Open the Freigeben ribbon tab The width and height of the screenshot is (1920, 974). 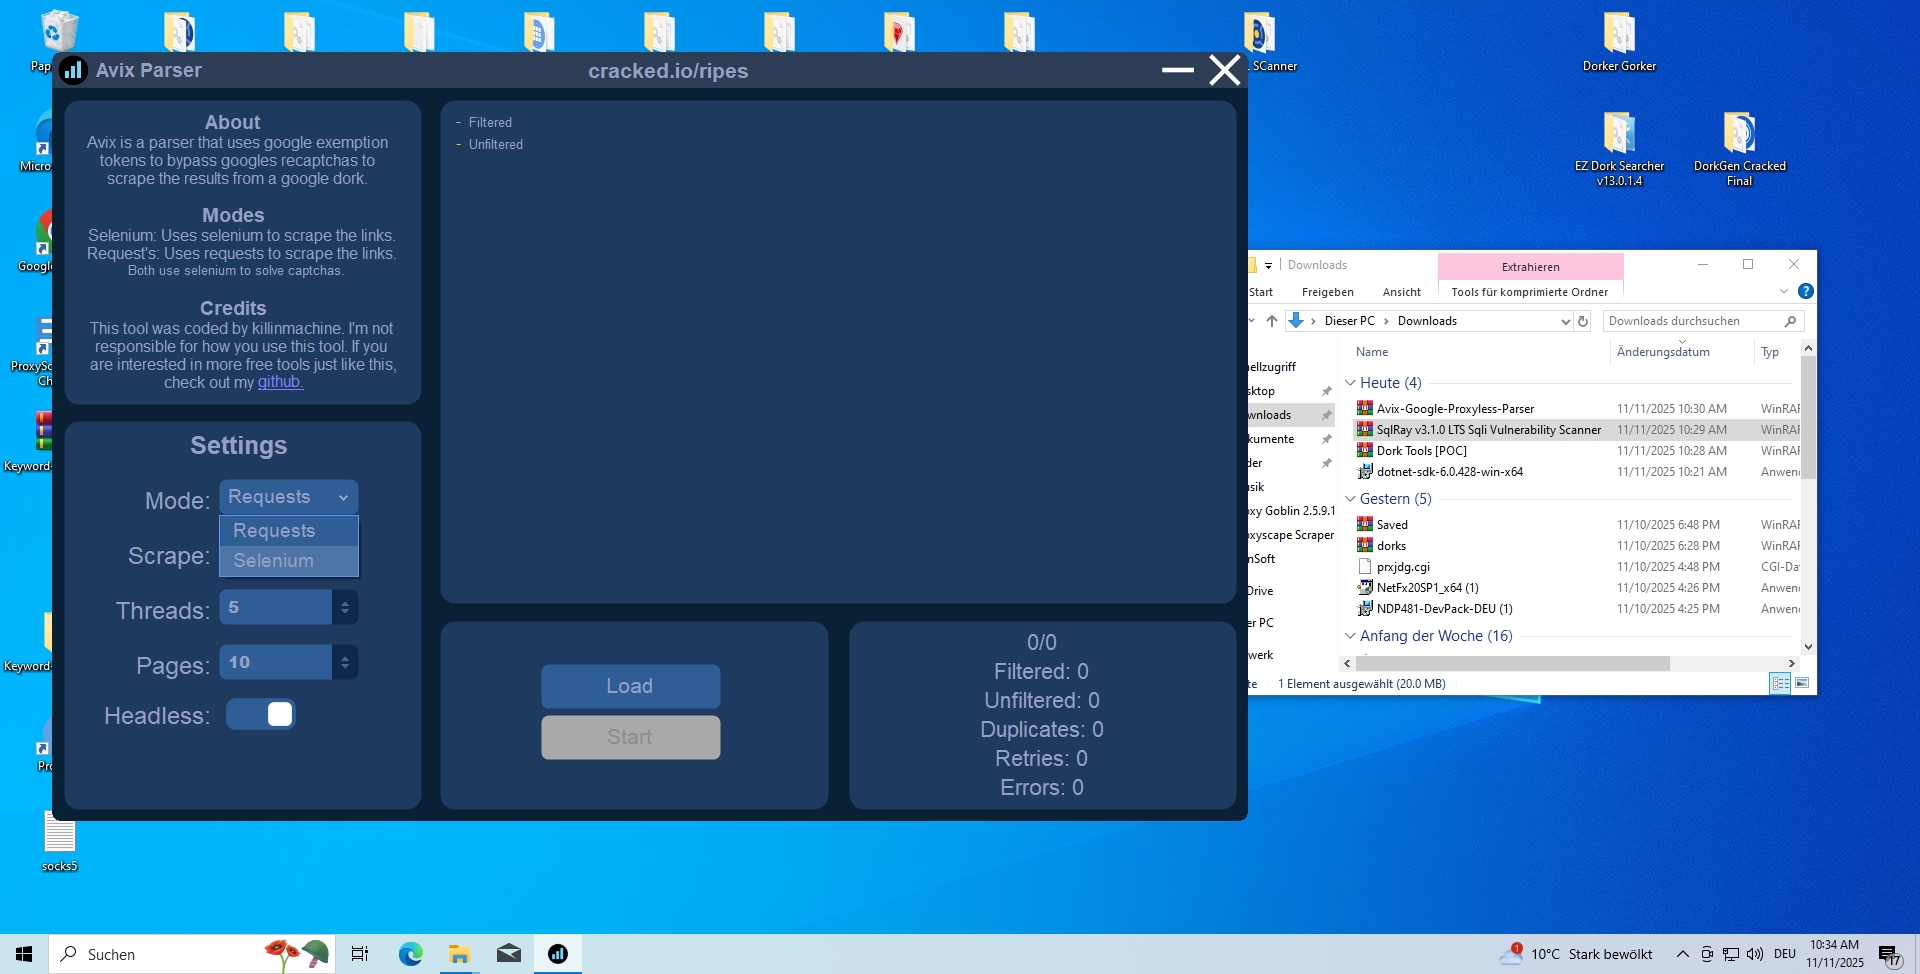(1327, 292)
